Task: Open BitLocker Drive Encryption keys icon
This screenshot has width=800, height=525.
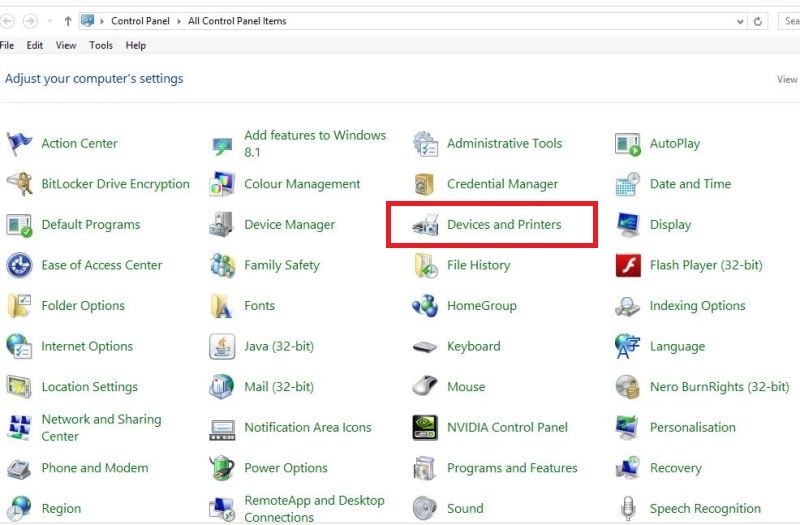Action: [19, 184]
